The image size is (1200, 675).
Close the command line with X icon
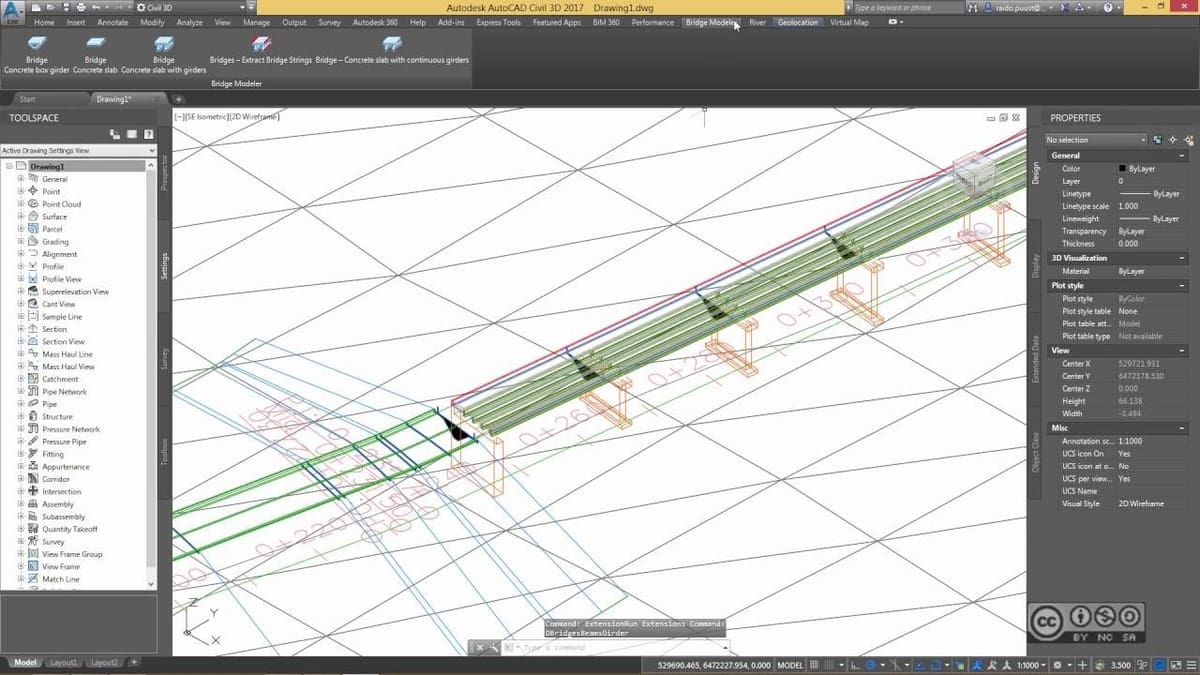coord(480,647)
